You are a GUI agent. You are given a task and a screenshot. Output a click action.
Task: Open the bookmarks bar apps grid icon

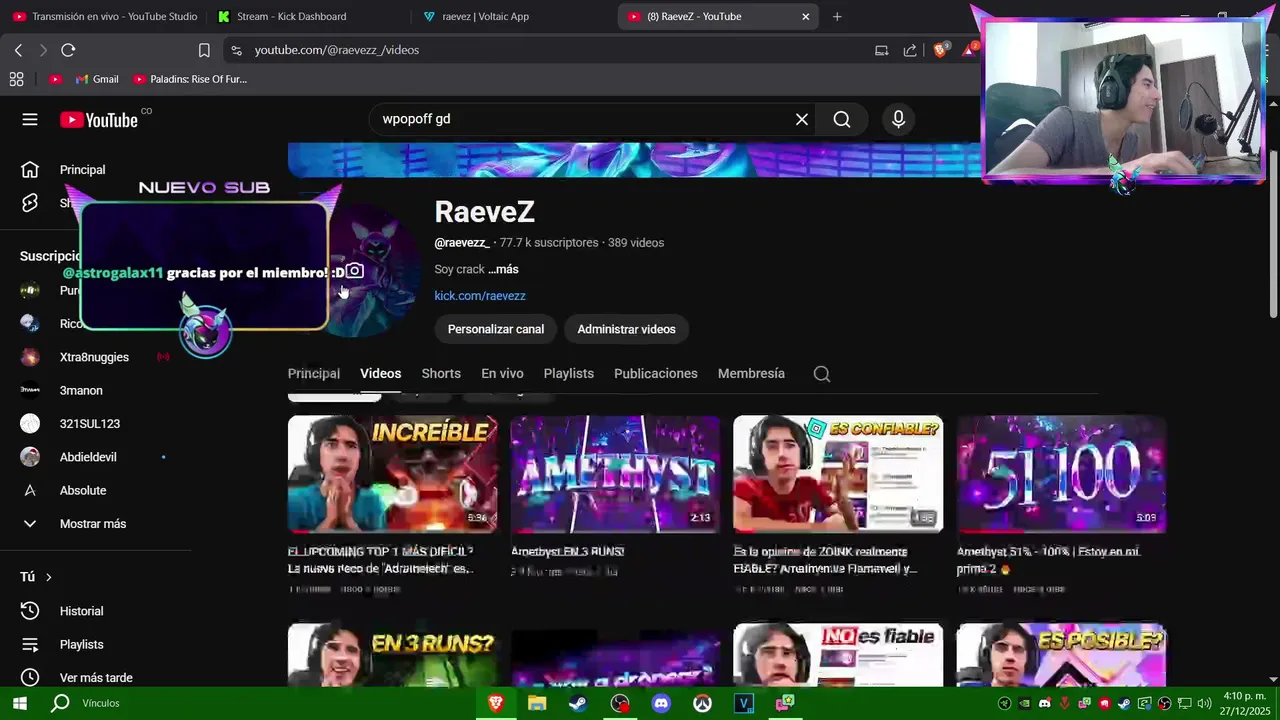16,79
